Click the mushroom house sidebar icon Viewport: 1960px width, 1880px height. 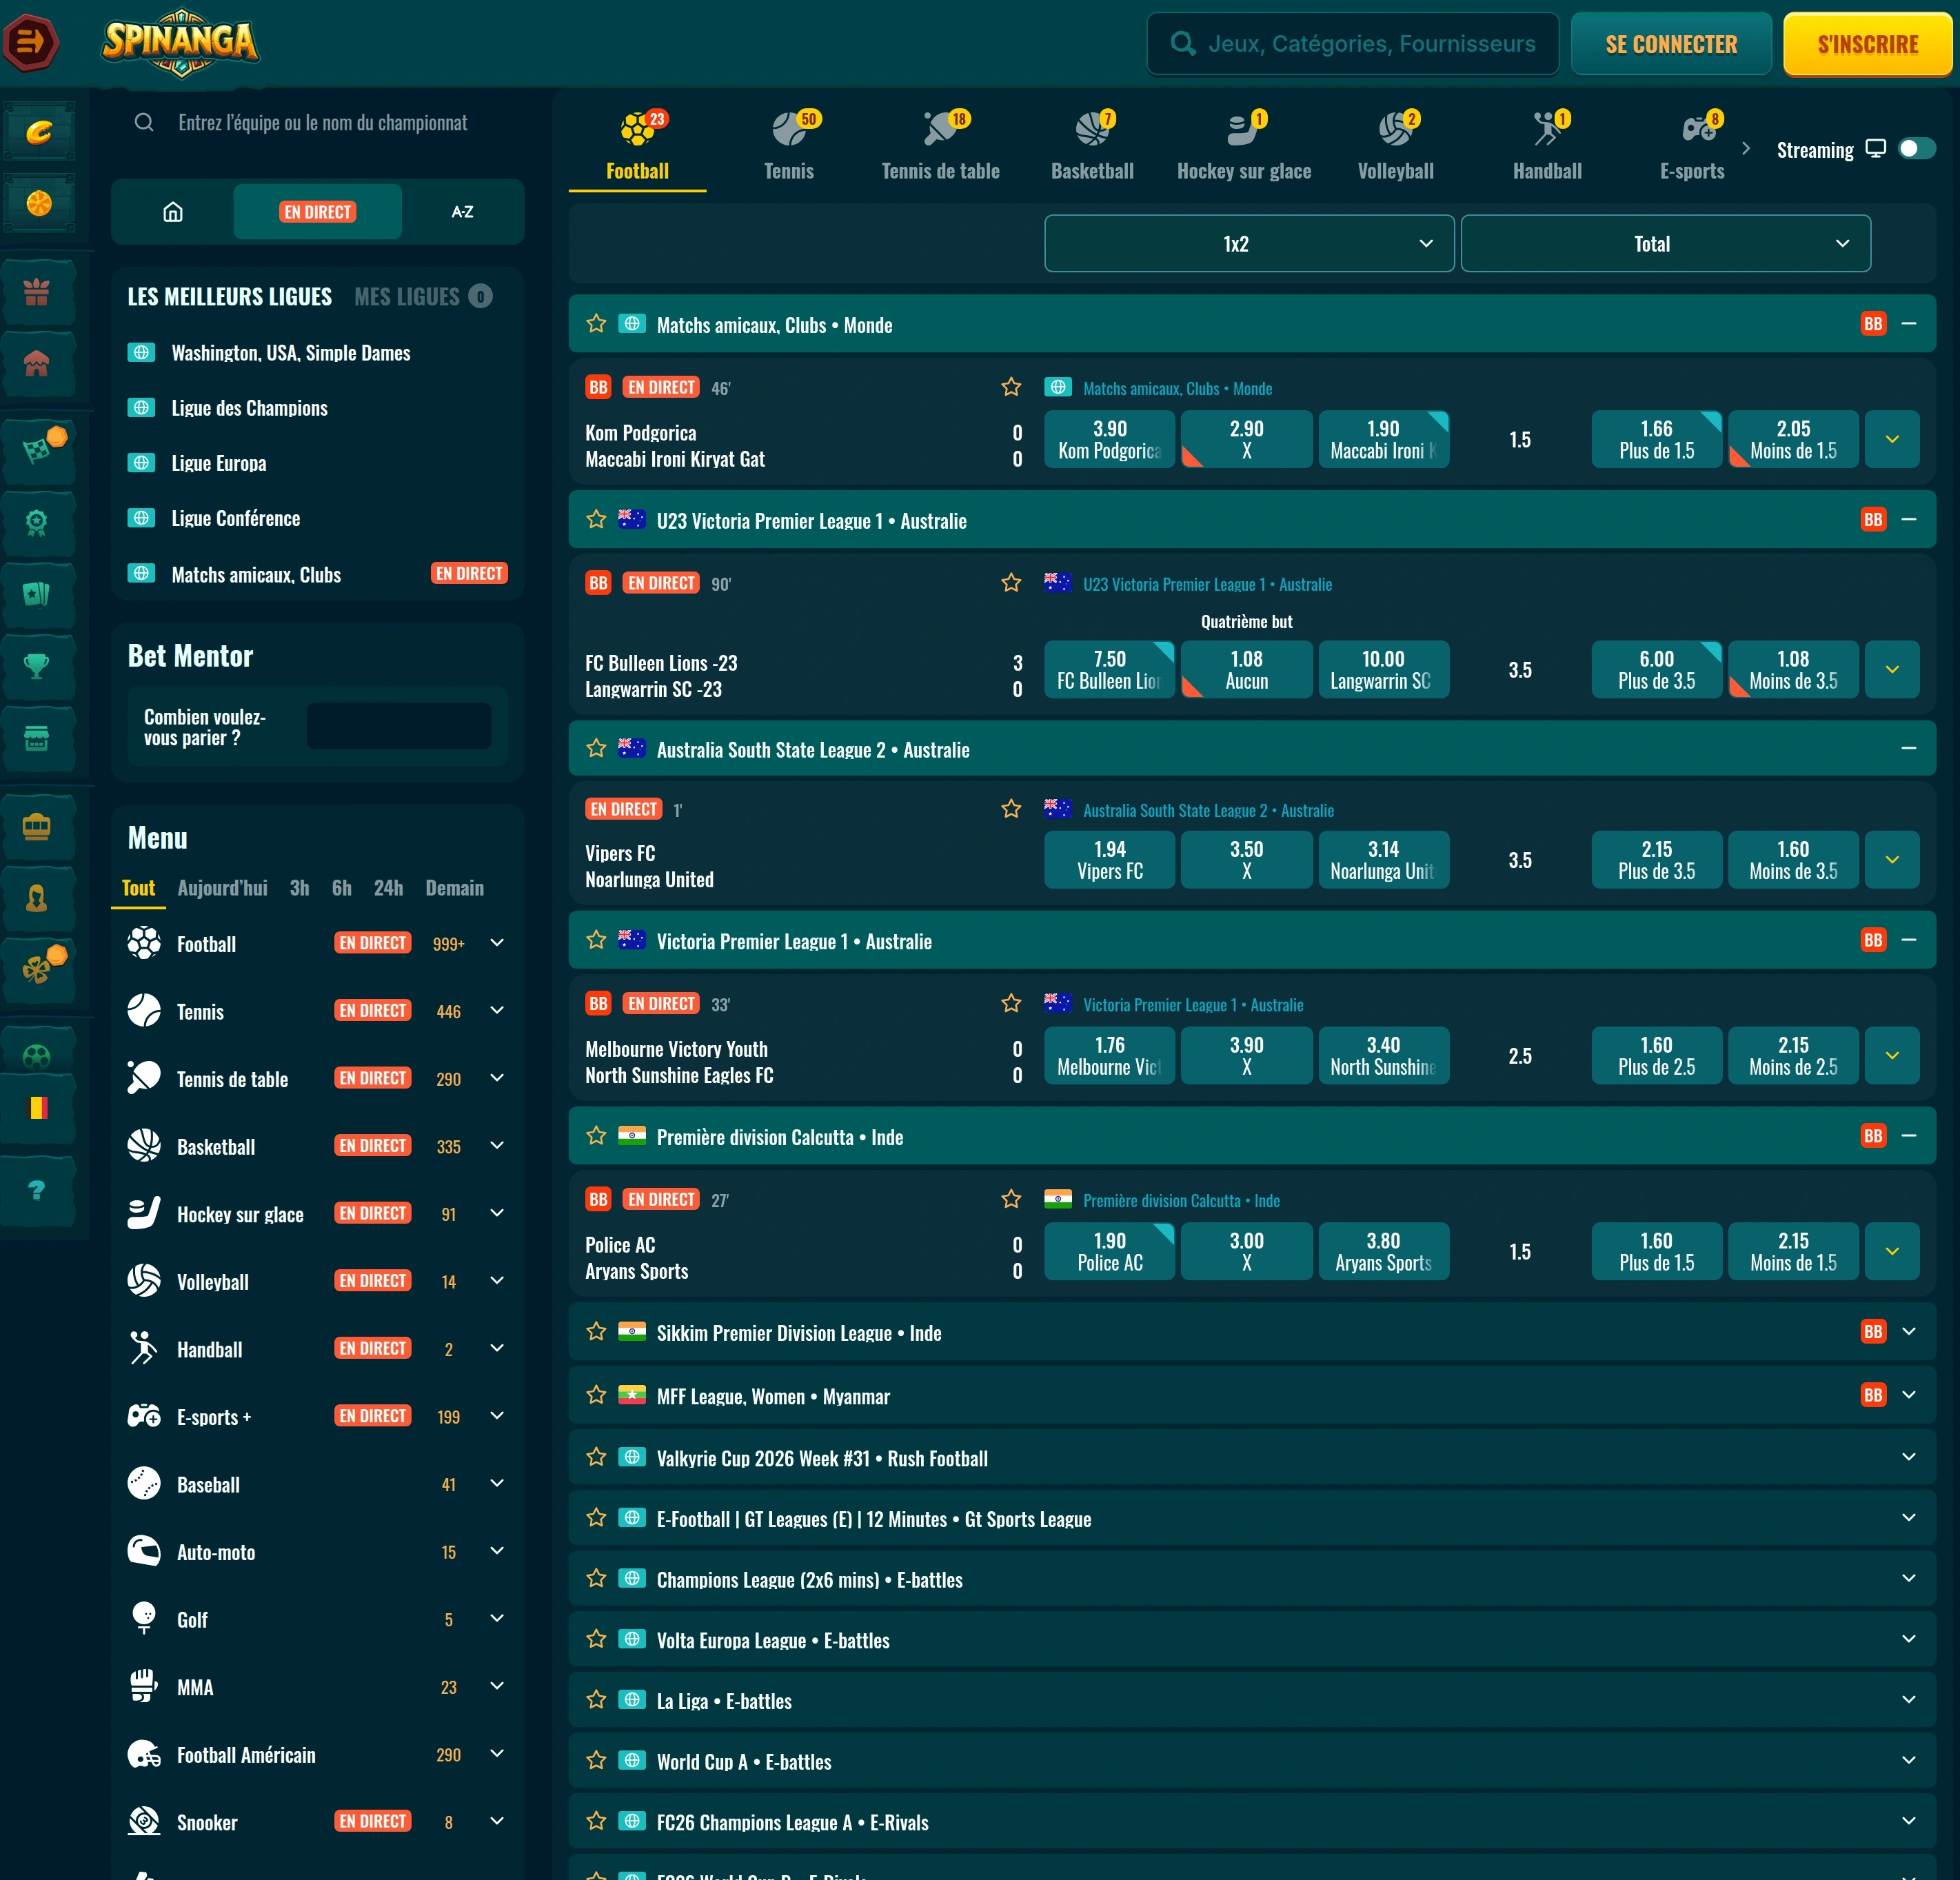click(x=37, y=364)
